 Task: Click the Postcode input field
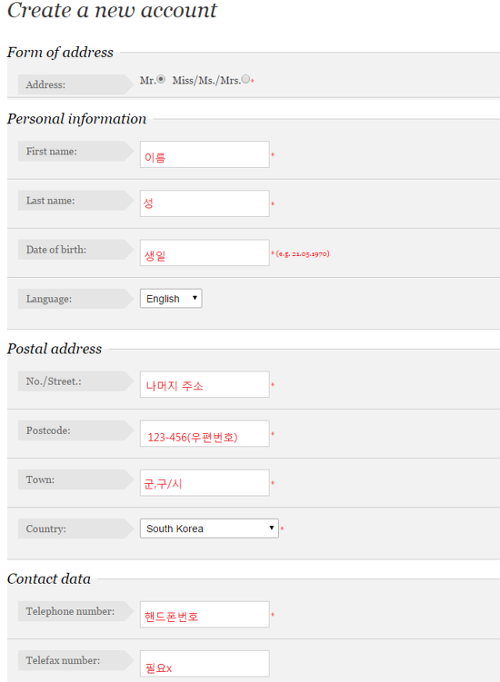coord(205,433)
